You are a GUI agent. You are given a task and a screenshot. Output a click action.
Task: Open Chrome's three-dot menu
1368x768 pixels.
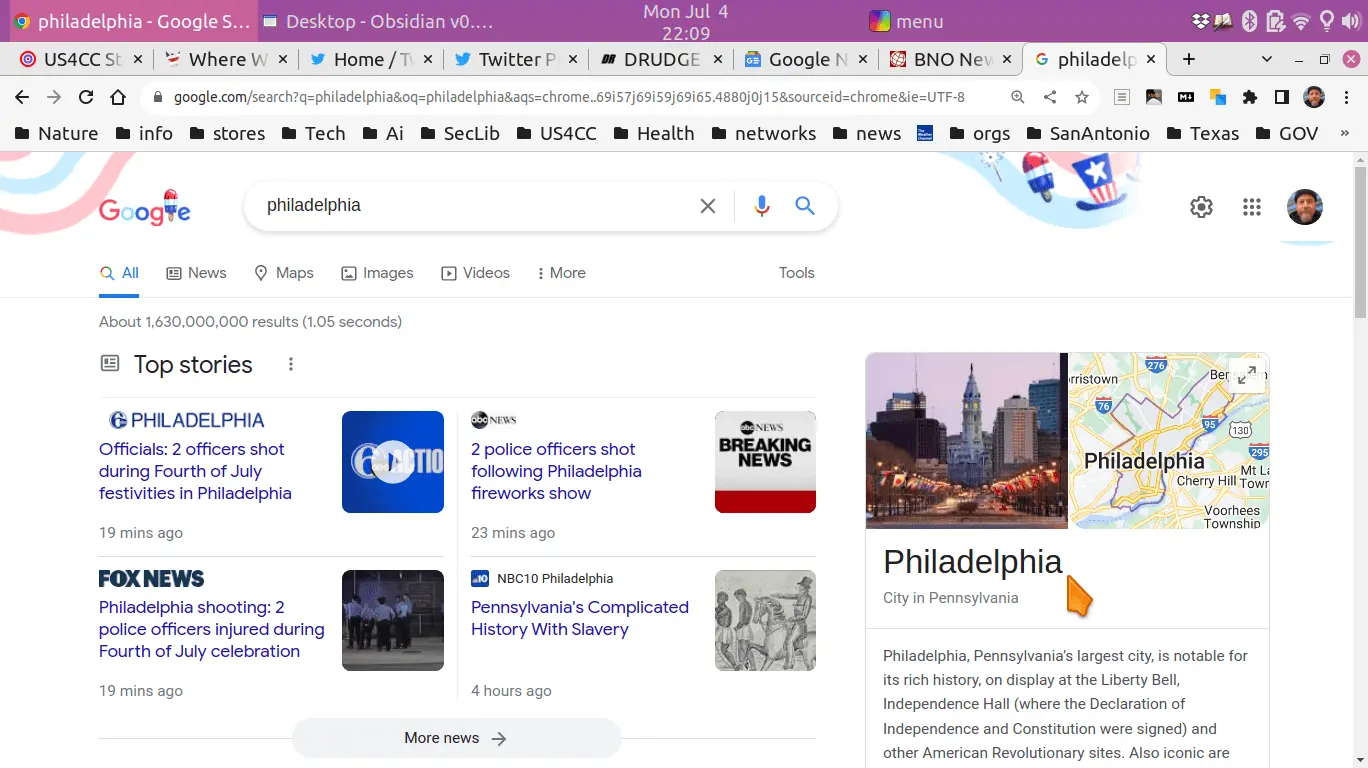click(1346, 97)
